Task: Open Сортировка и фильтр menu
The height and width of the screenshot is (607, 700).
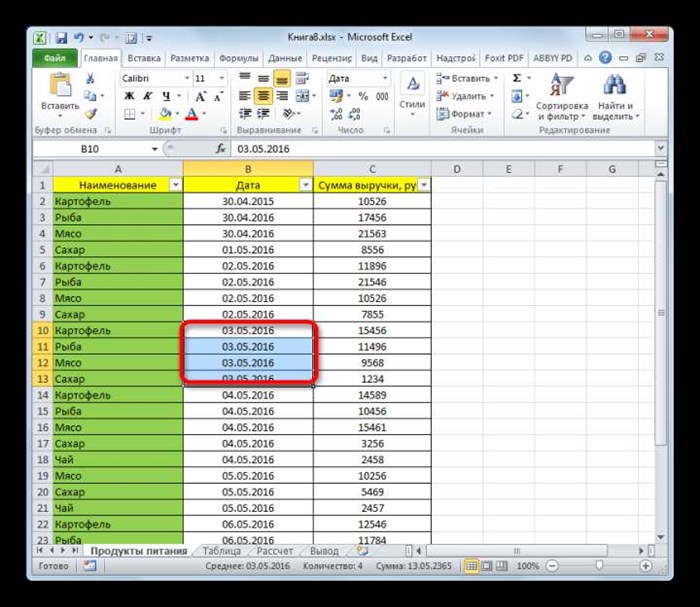Action: click(562, 97)
